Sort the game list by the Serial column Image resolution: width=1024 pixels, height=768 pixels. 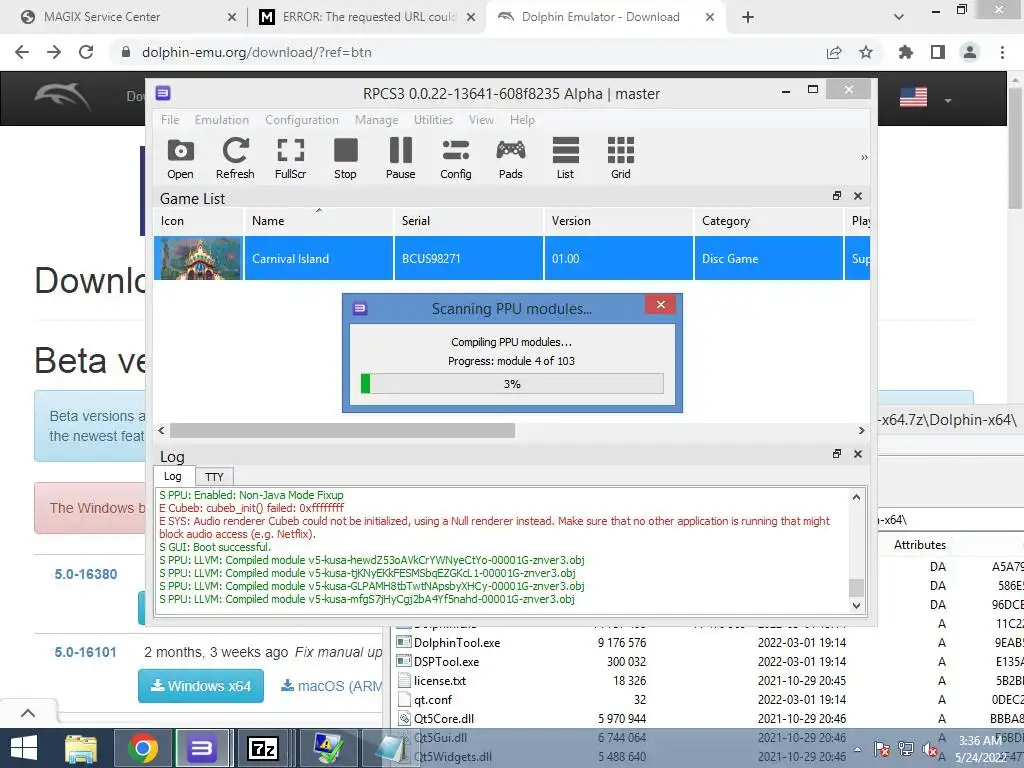click(x=468, y=221)
